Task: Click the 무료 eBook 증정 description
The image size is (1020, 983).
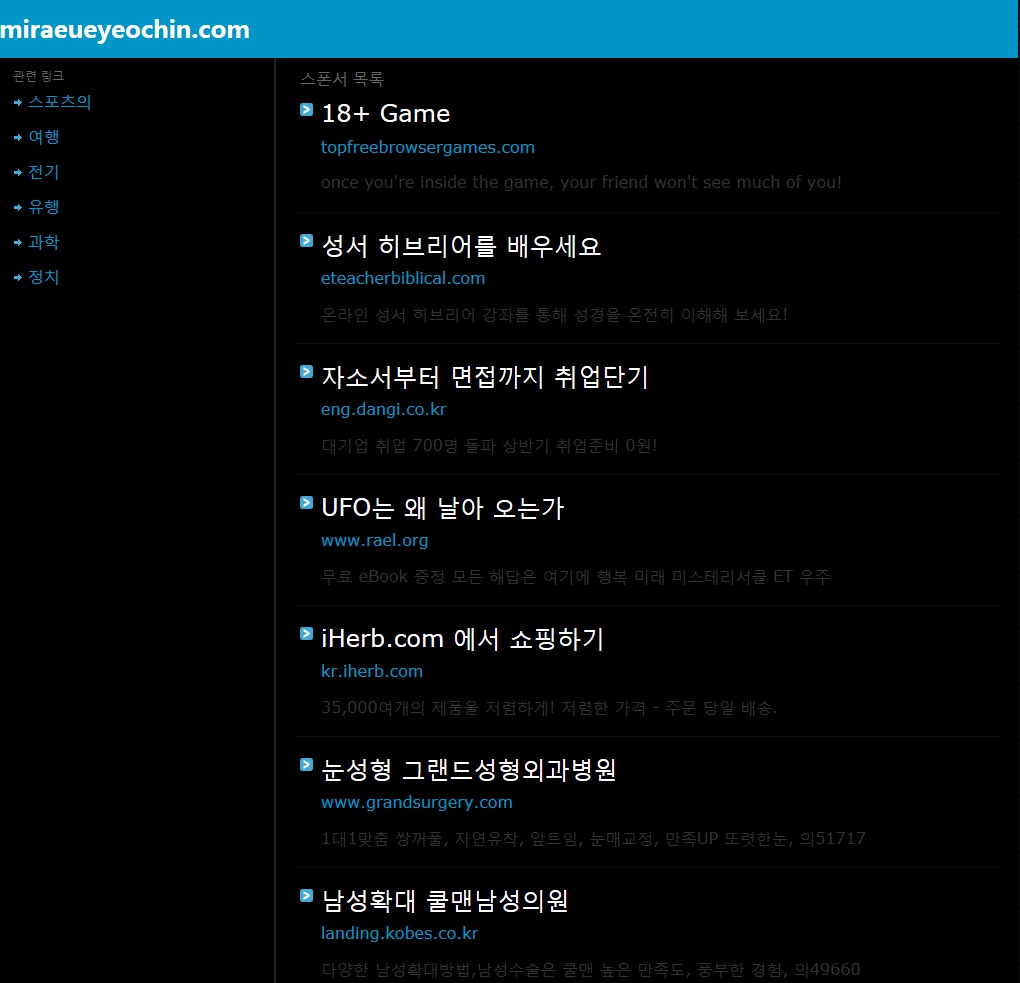Action: [x=575, y=577]
